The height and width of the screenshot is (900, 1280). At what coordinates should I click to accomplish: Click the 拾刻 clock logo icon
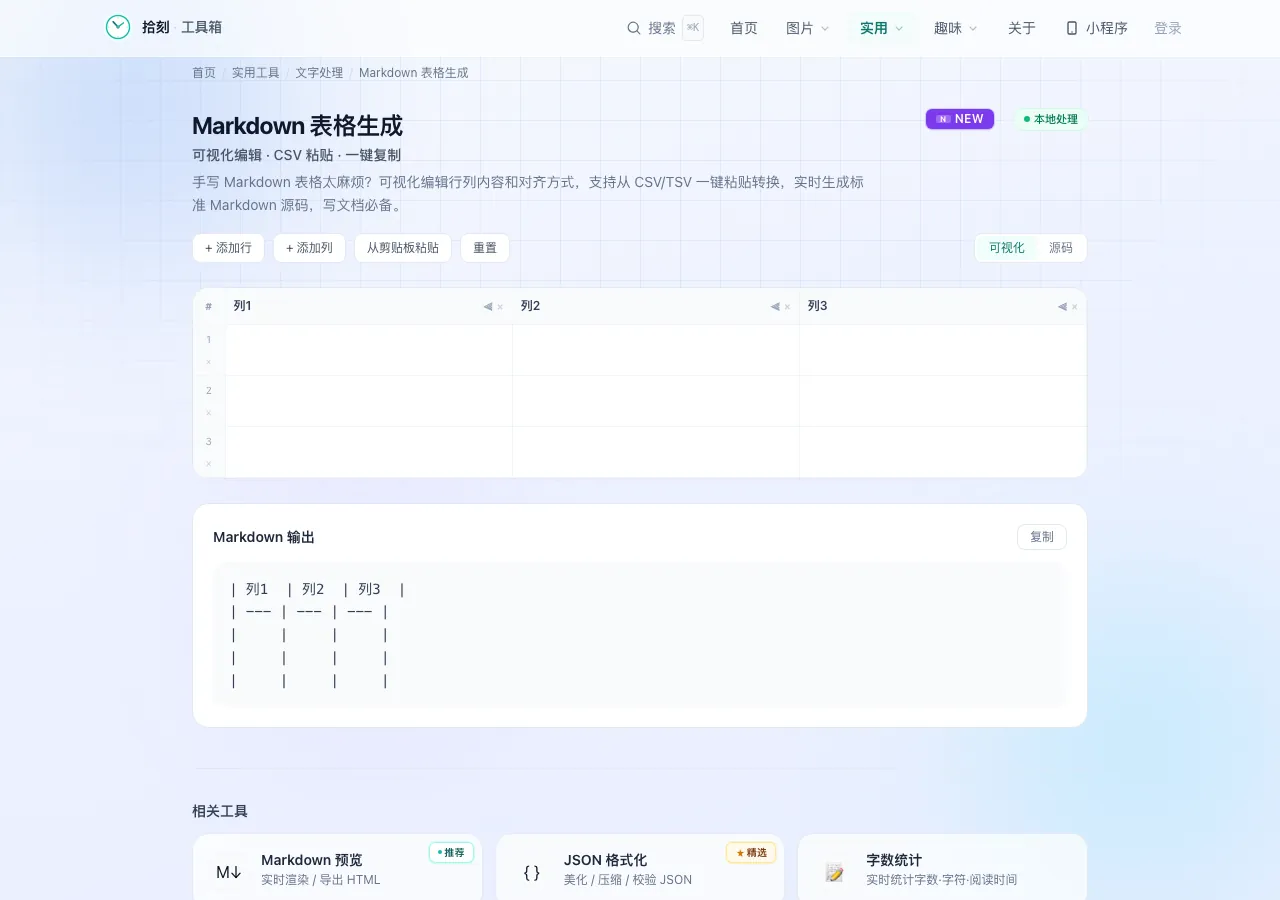click(118, 27)
